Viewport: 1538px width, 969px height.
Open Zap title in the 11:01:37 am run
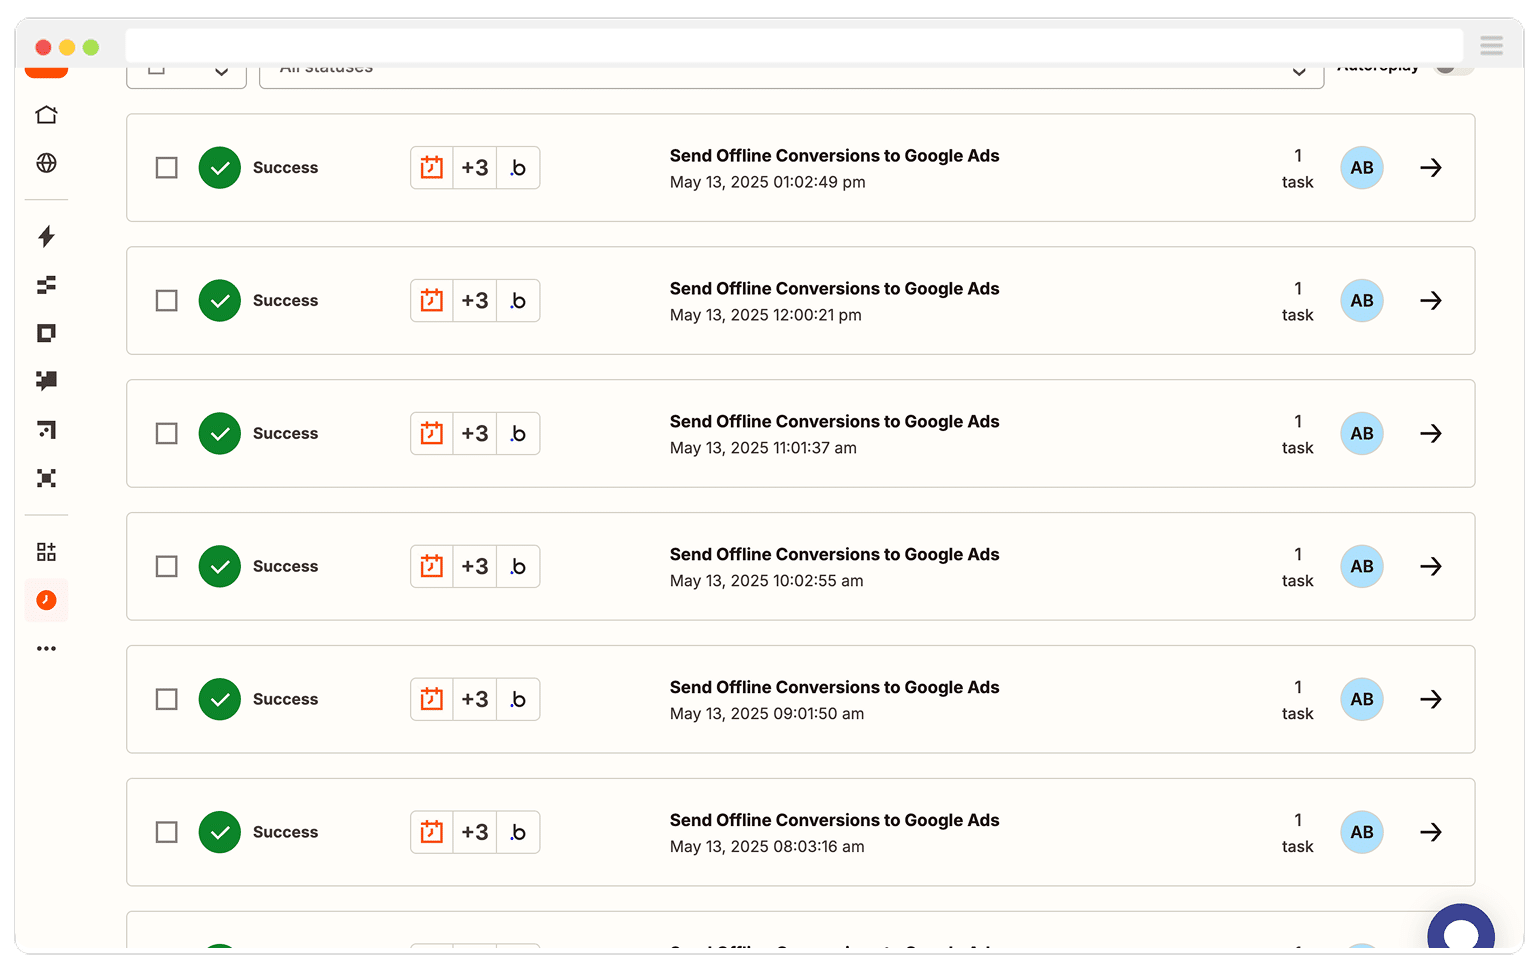pos(834,422)
